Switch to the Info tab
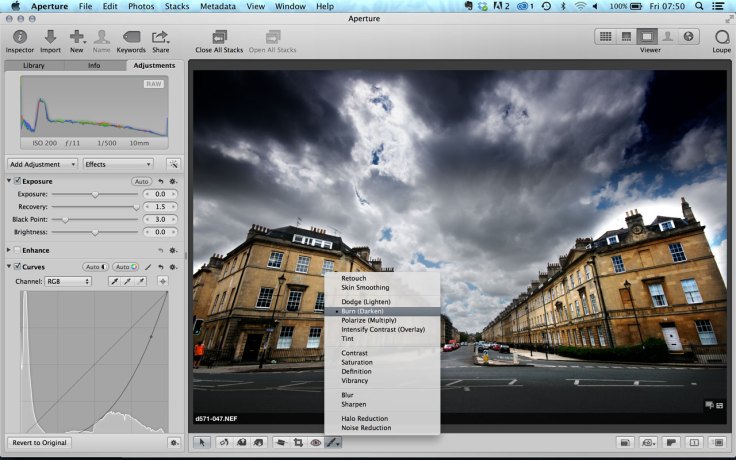This screenshot has width=736, height=460. [x=94, y=65]
